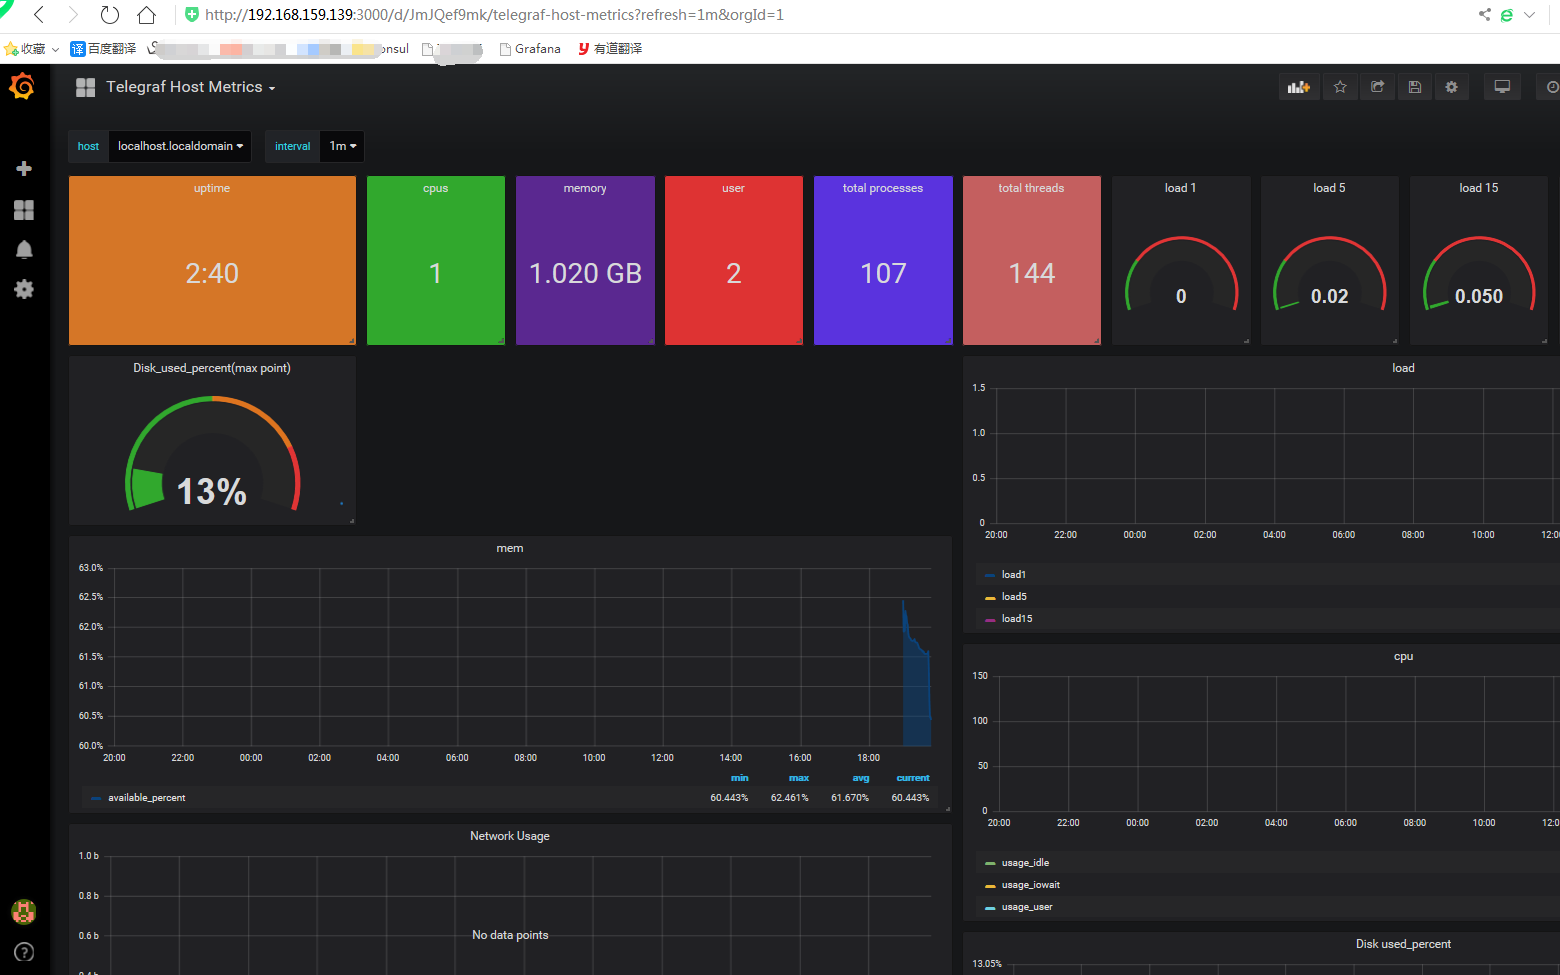The image size is (1560, 975).
Task: Open the Dashboards grid icon in sidebar
Action: 24,209
